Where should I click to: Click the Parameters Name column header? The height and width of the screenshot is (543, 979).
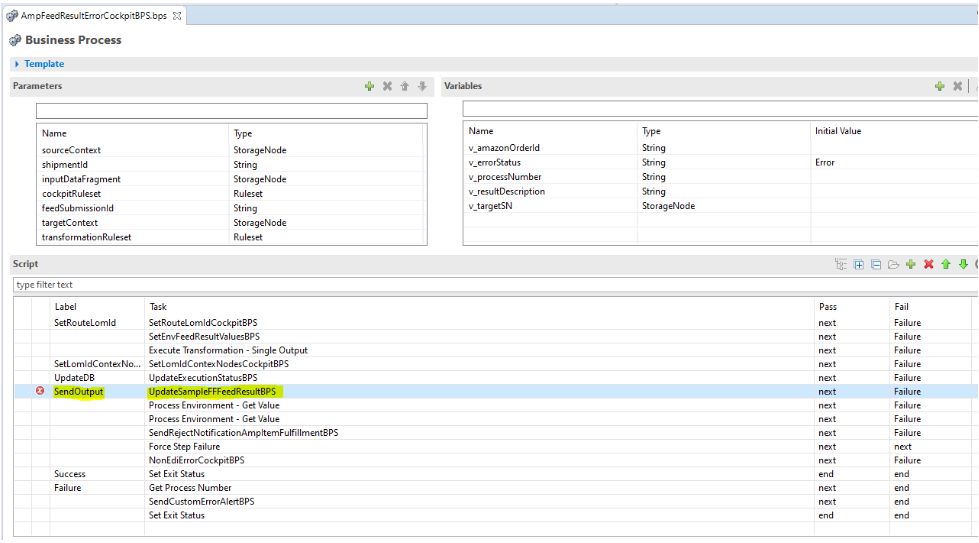tap(54, 134)
